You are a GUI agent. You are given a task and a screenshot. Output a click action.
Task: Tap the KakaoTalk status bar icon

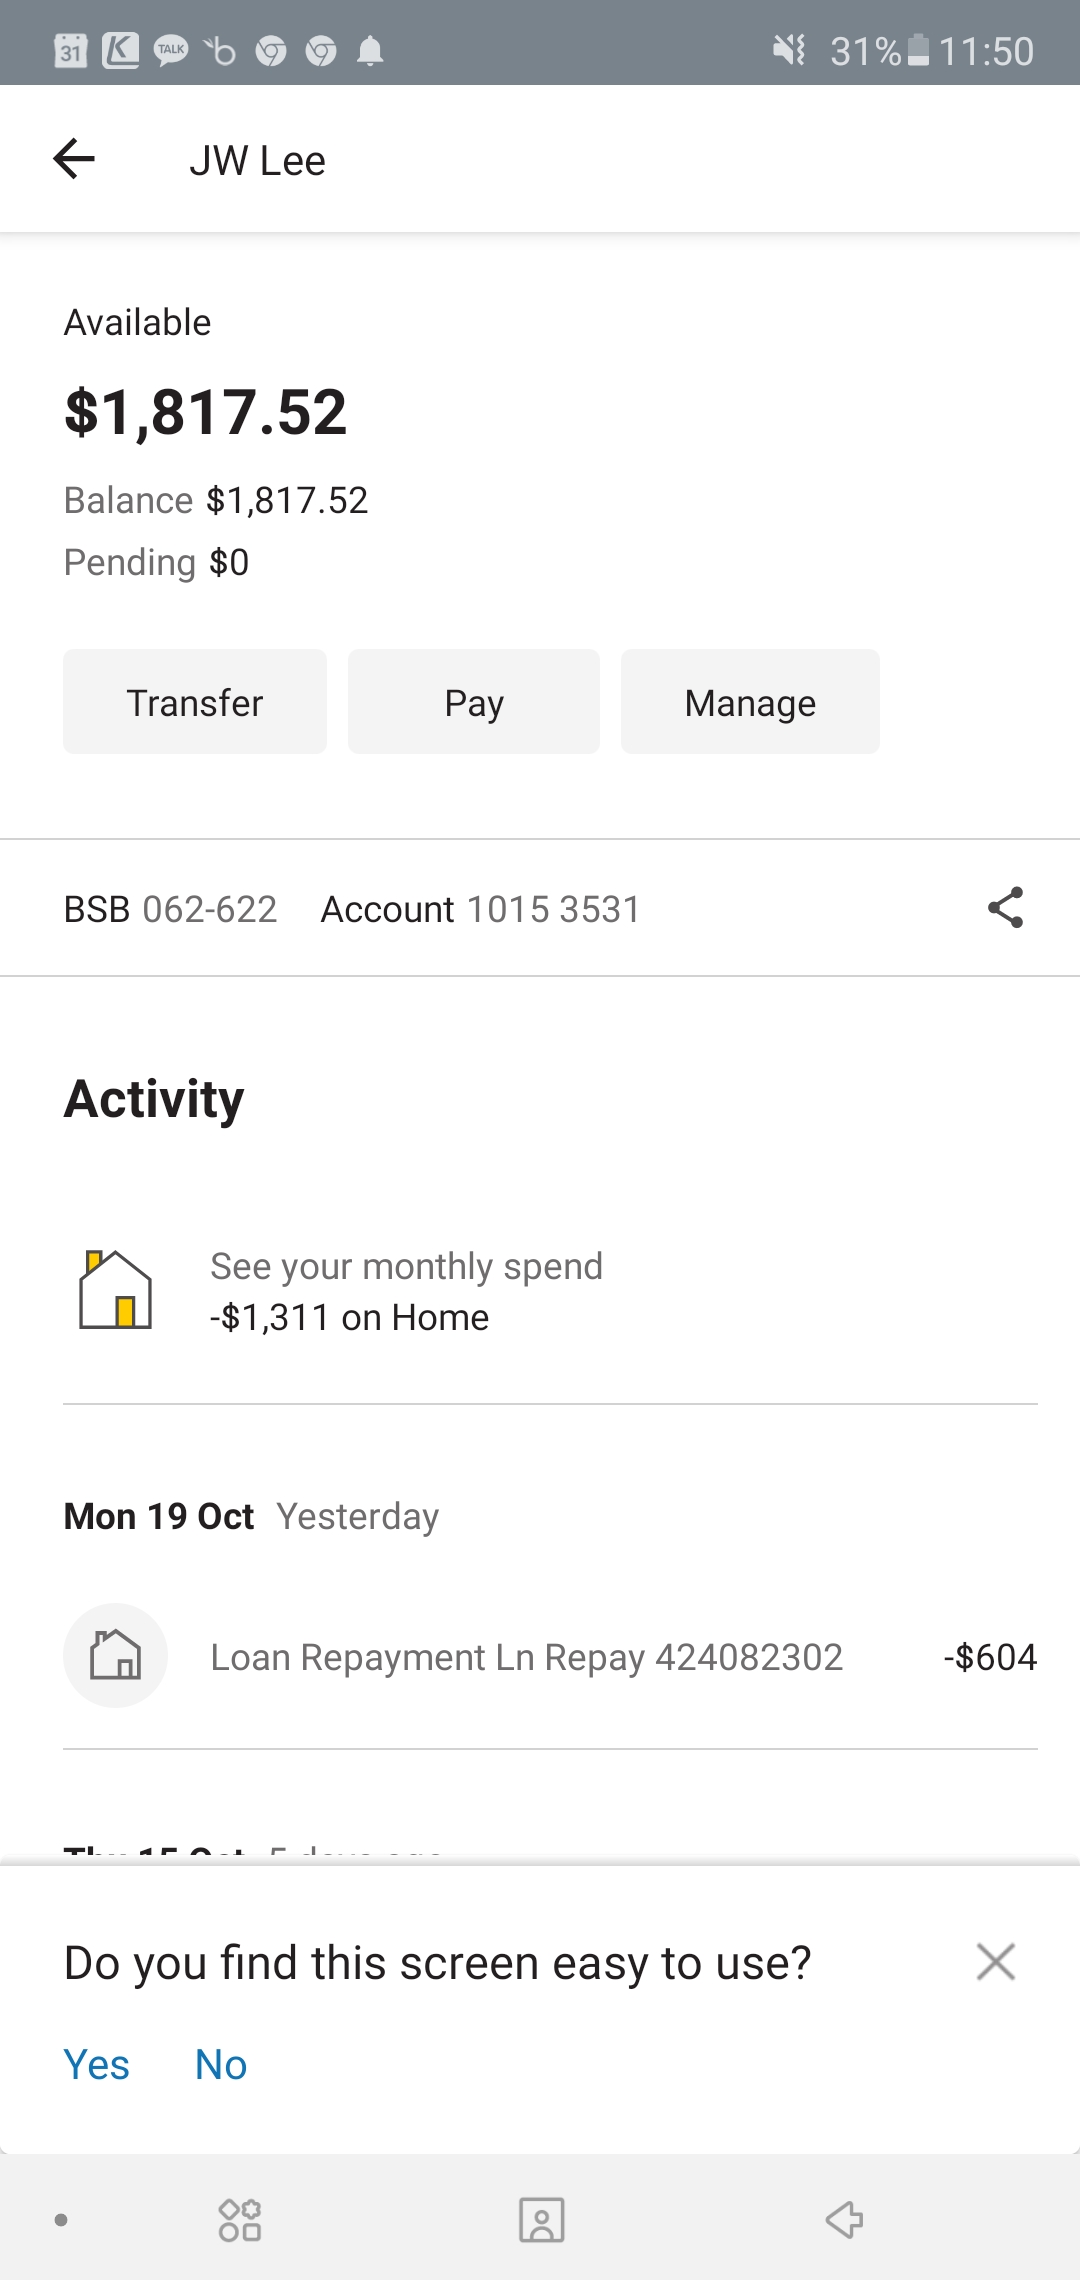click(171, 51)
